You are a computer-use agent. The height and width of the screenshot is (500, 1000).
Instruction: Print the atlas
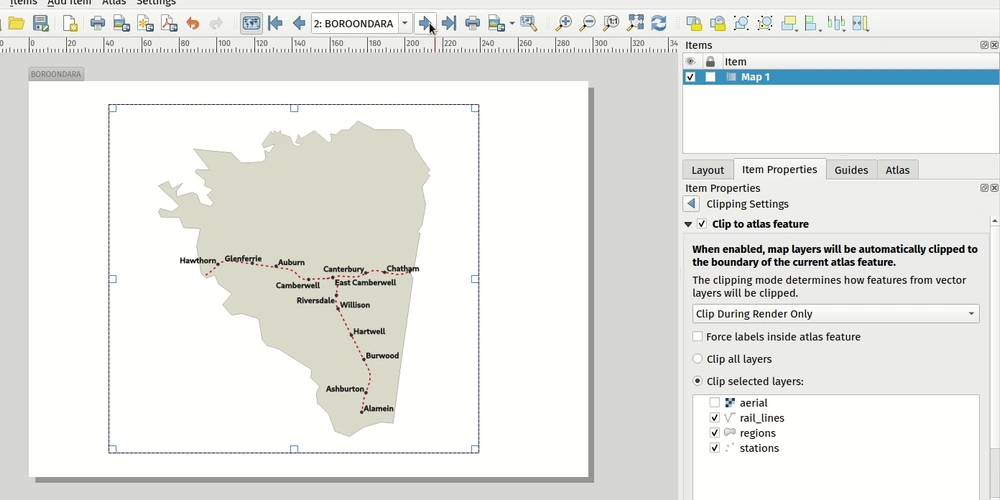click(x=473, y=24)
